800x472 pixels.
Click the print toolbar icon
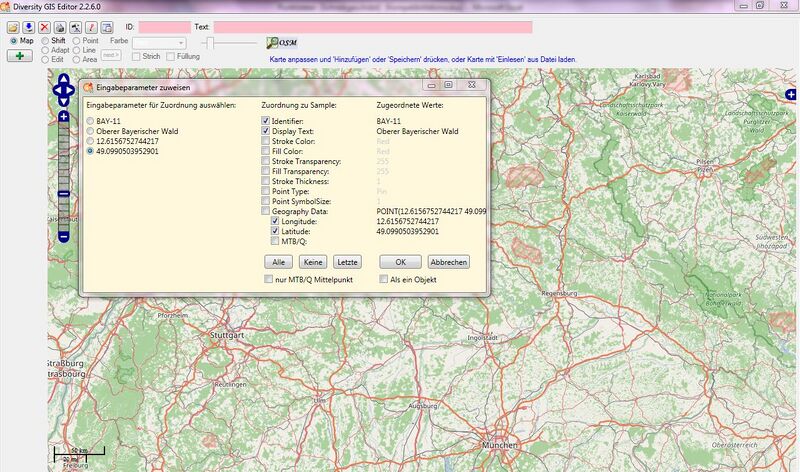point(60,27)
